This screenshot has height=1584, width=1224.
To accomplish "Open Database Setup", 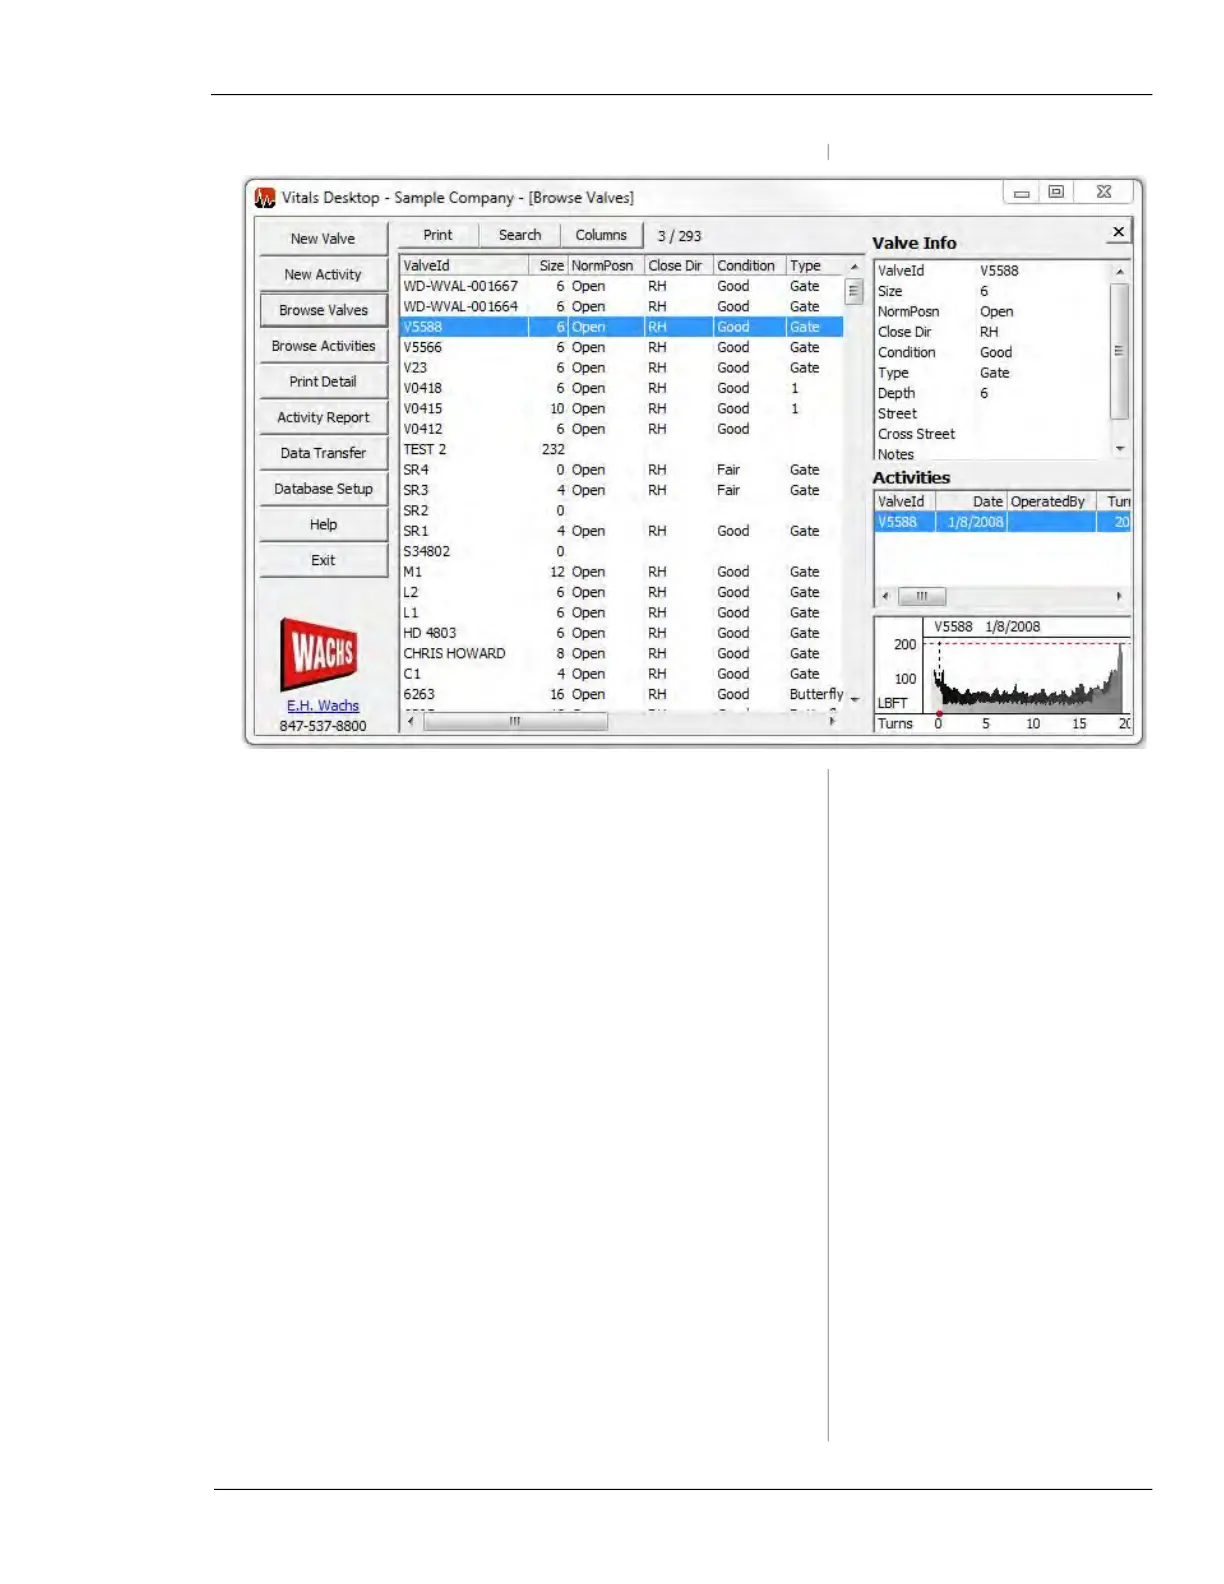I will (323, 489).
